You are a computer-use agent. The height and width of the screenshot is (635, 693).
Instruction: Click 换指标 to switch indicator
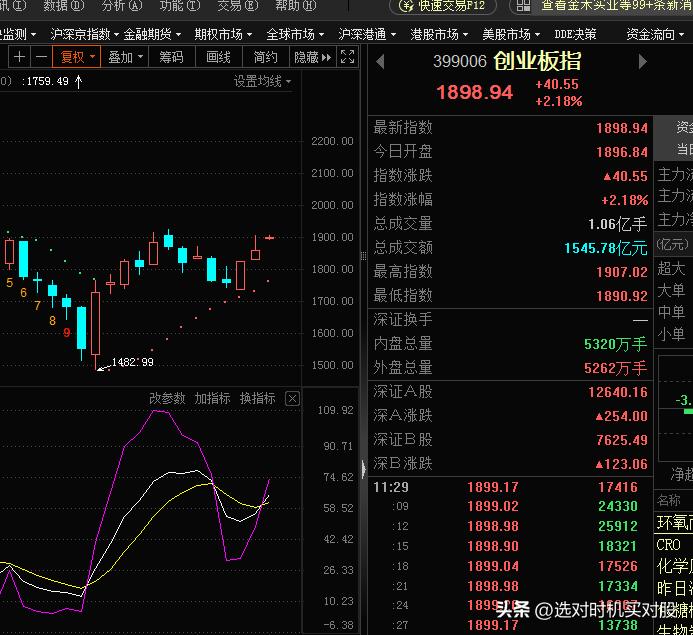coord(257,399)
